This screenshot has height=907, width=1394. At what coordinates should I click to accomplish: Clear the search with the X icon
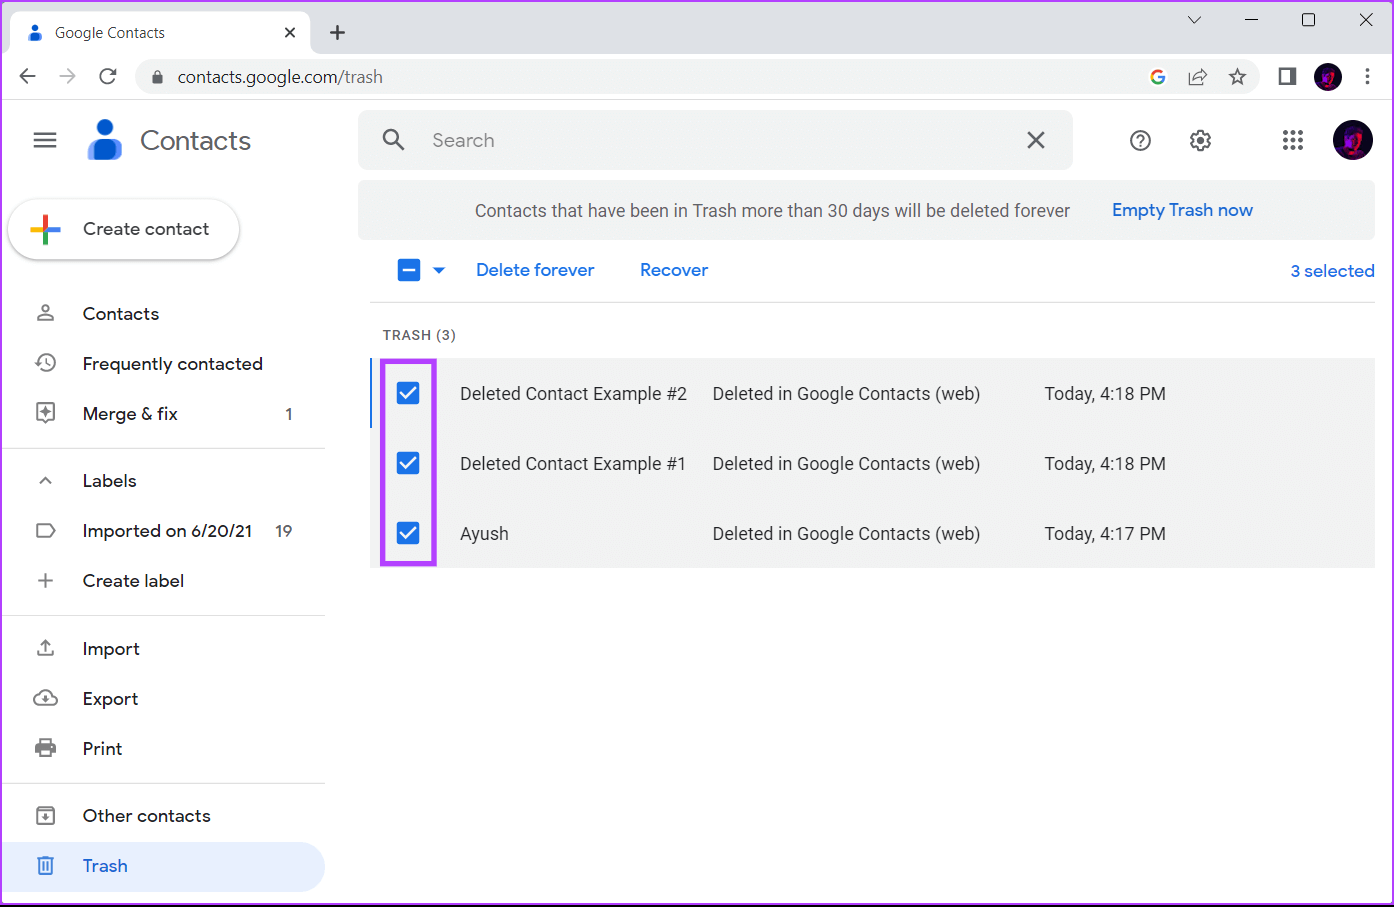[x=1036, y=140]
